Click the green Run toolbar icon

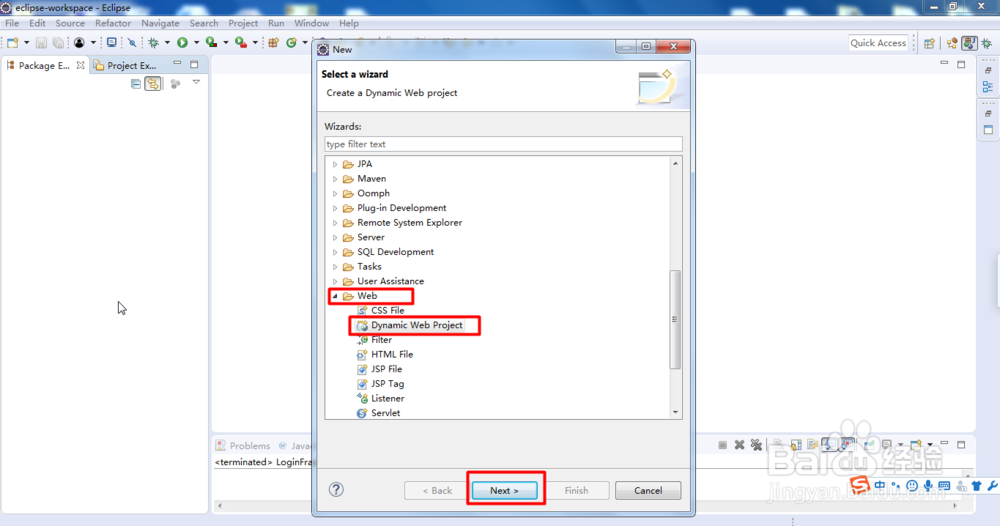(182, 43)
